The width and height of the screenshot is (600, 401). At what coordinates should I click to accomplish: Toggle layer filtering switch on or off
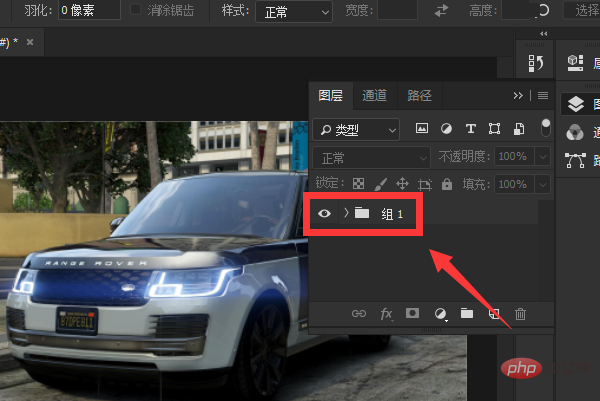546,128
